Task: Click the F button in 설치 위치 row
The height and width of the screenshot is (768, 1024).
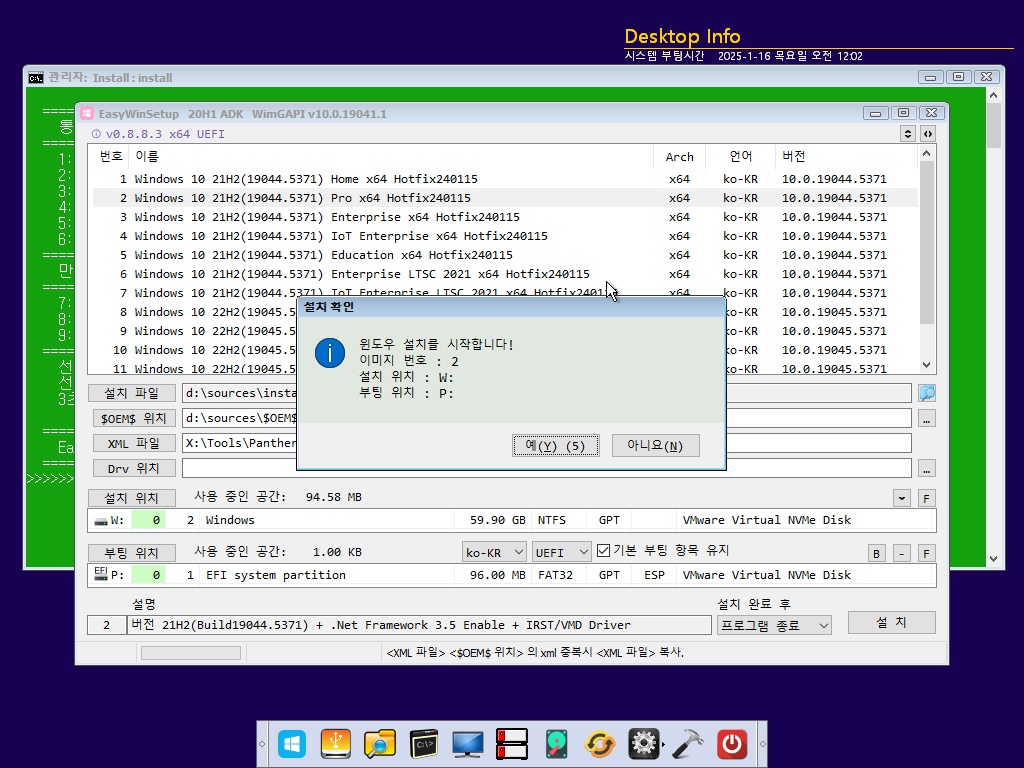Action: [x=927, y=498]
